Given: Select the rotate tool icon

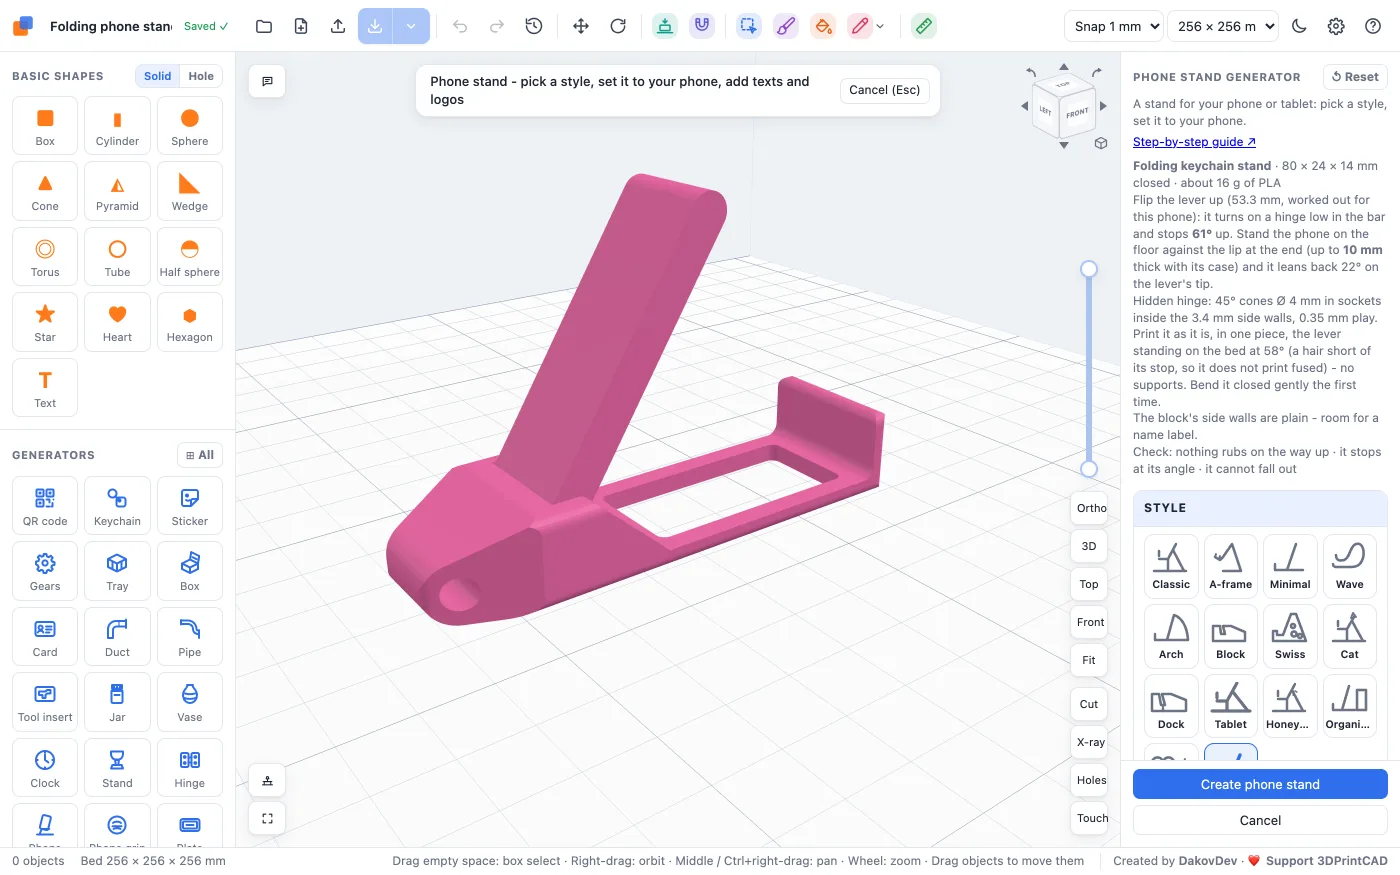Looking at the screenshot, I should [618, 26].
